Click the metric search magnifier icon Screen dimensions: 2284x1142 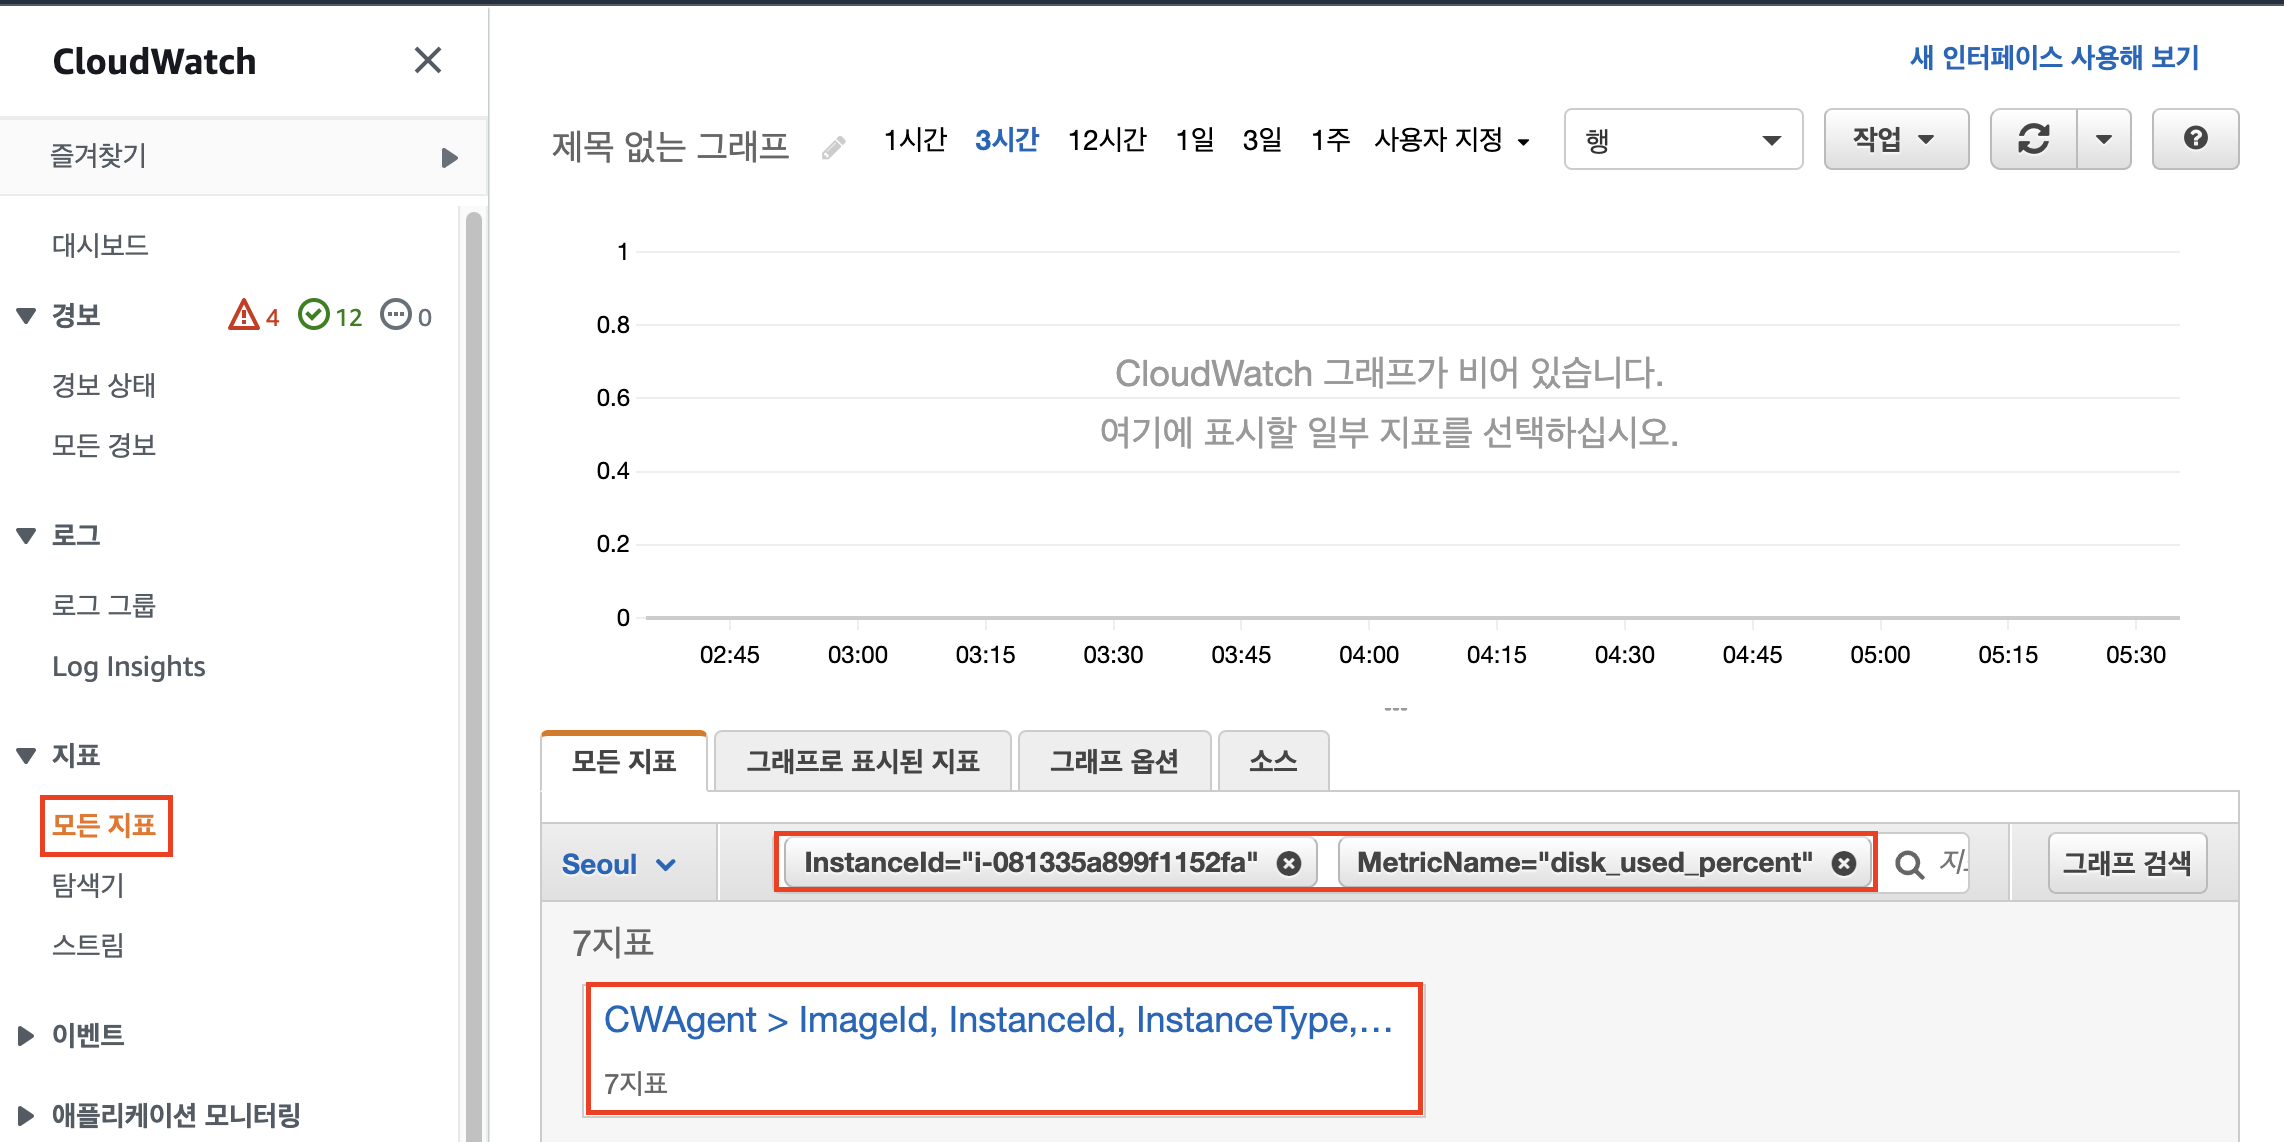[x=1909, y=864]
